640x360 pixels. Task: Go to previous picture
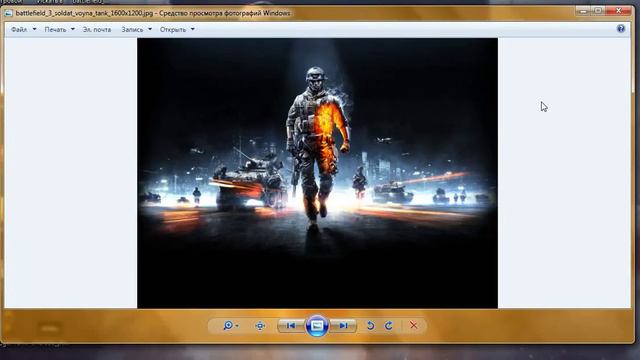click(x=291, y=326)
